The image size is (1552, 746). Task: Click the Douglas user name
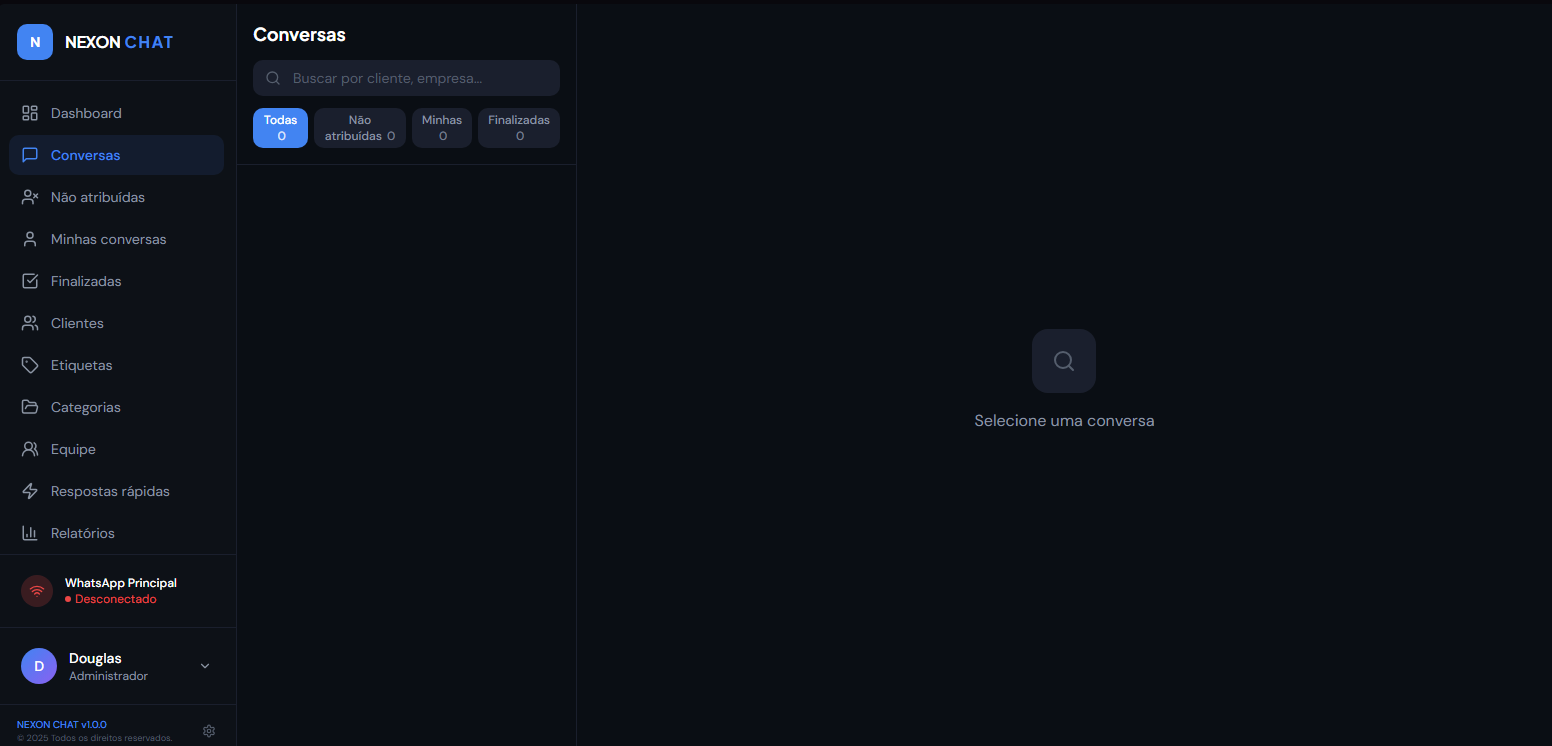(95, 658)
